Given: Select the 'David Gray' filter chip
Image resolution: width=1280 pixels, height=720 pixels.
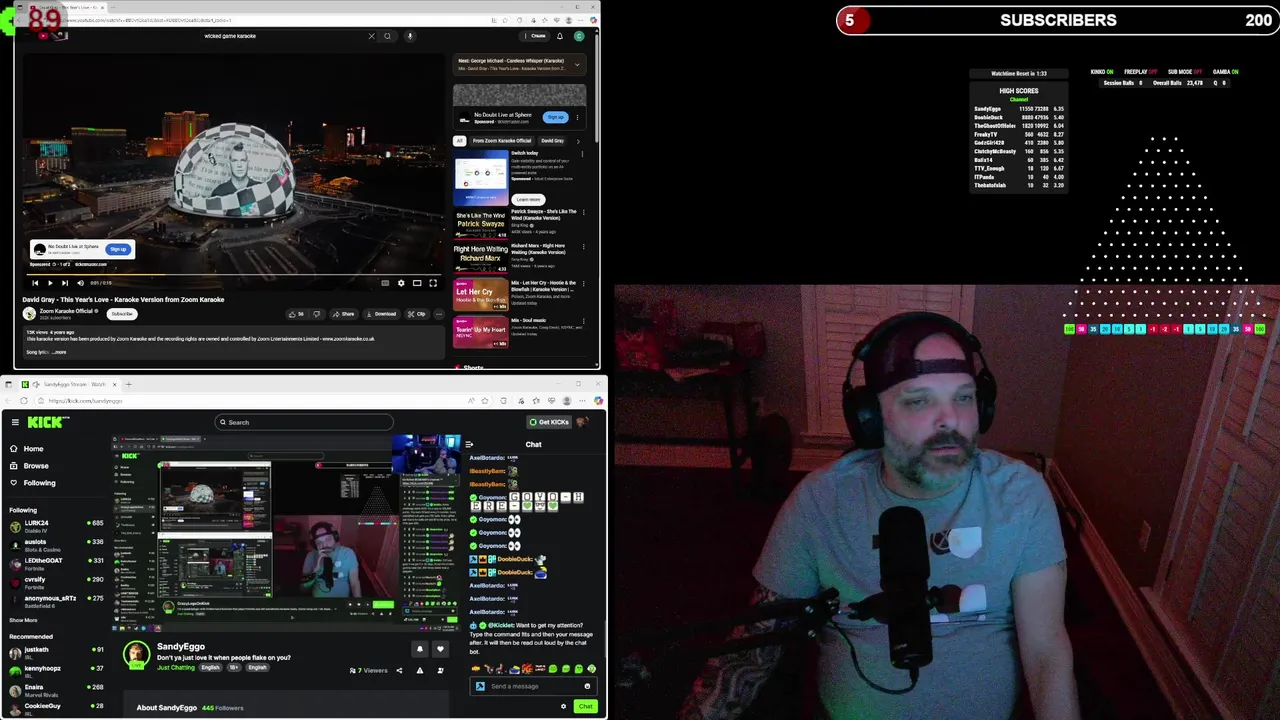Looking at the screenshot, I should [553, 141].
